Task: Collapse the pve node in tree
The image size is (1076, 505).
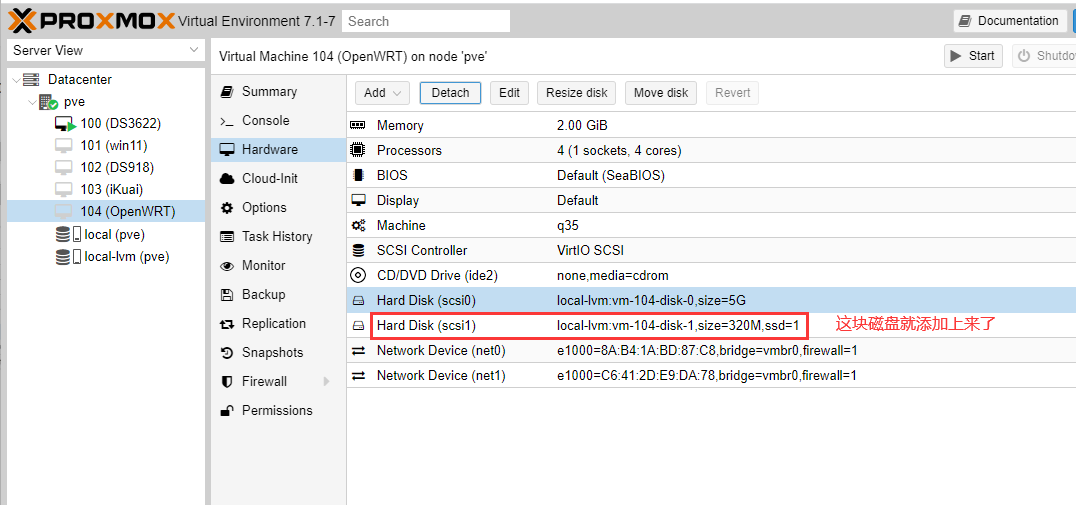Action: (x=32, y=102)
